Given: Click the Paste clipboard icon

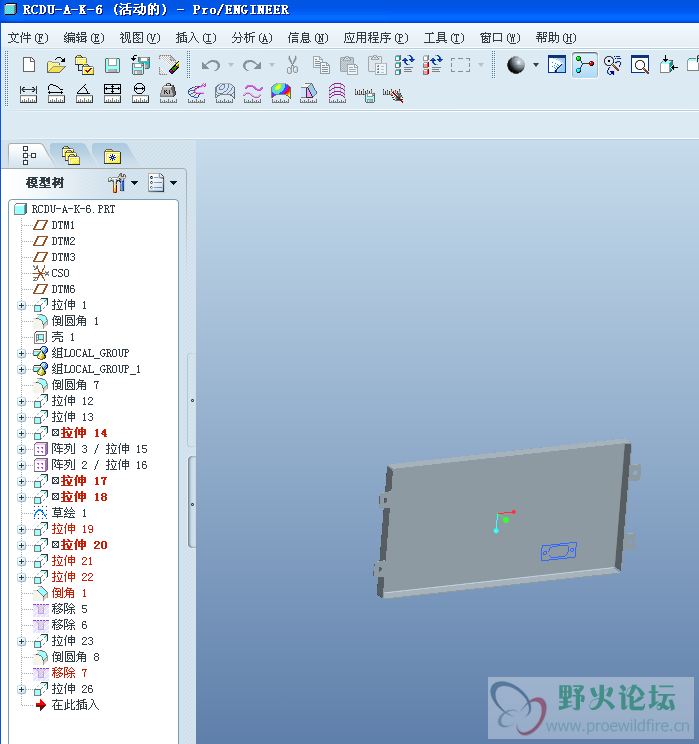Looking at the screenshot, I should click(x=349, y=65).
